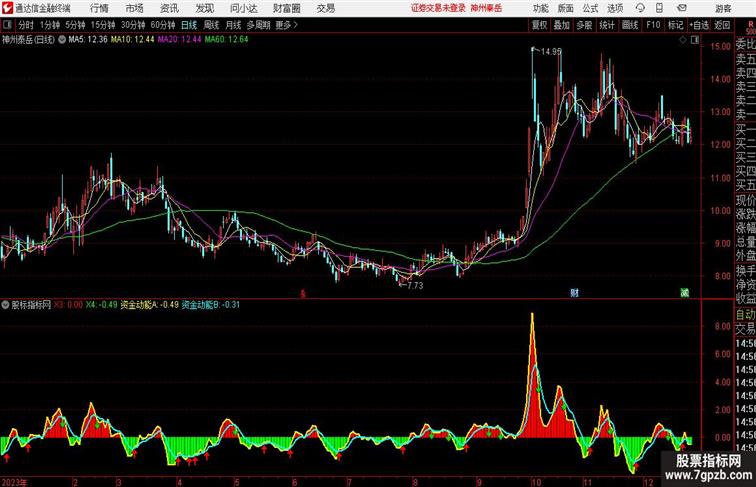Expand the 更多 > period list
The image size is (756, 487).
point(286,25)
